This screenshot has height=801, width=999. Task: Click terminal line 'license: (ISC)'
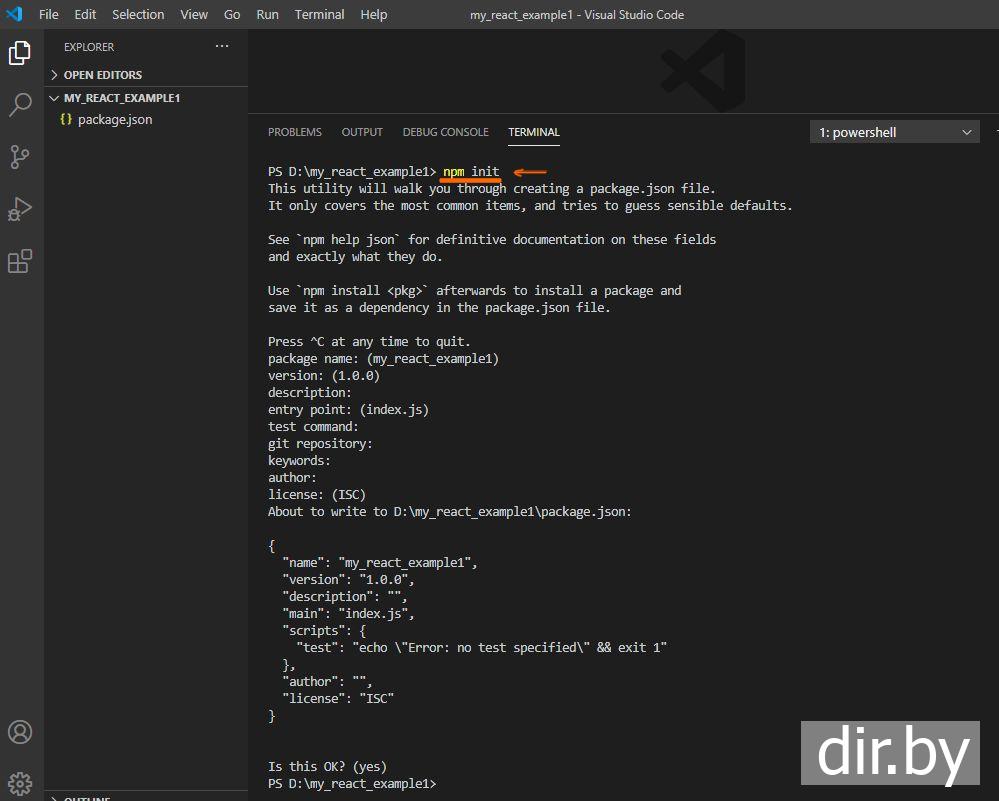pos(317,494)
